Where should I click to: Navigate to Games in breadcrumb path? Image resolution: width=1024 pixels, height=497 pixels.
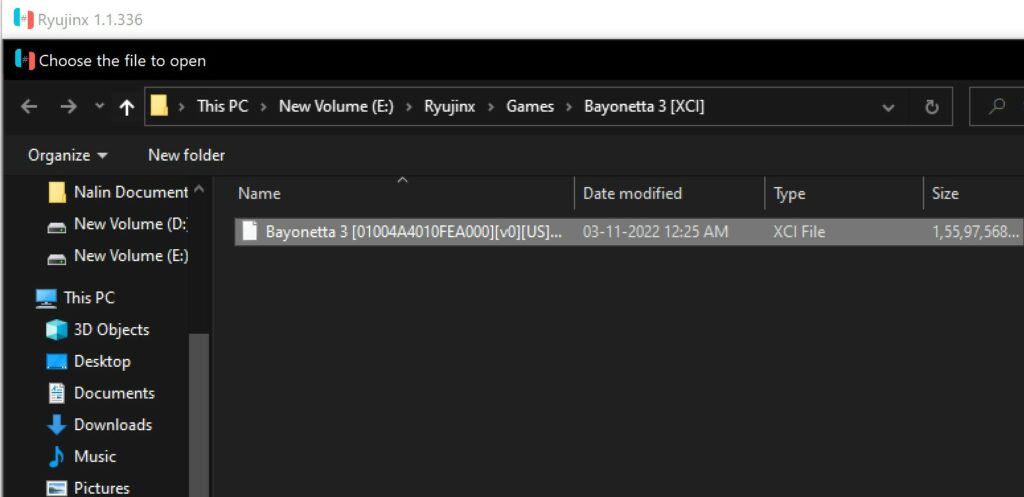click(x=529, y=106)
